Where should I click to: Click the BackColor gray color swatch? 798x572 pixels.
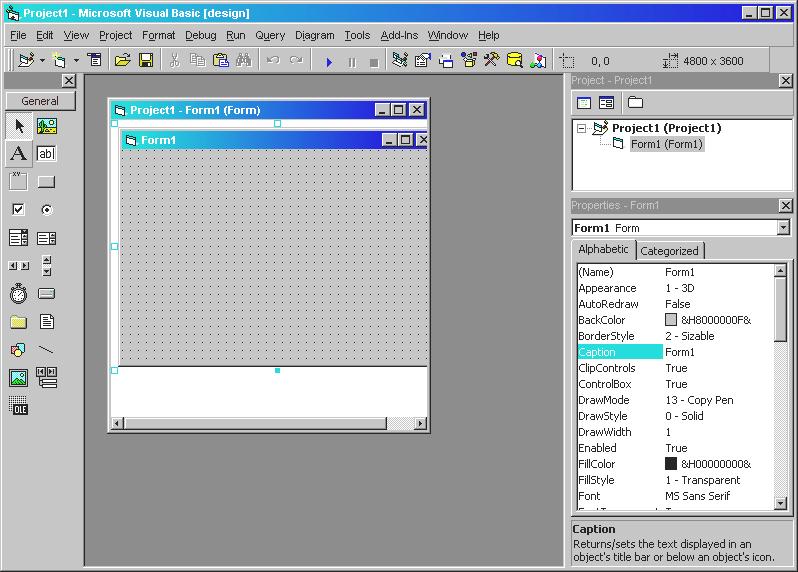(671, 320)
